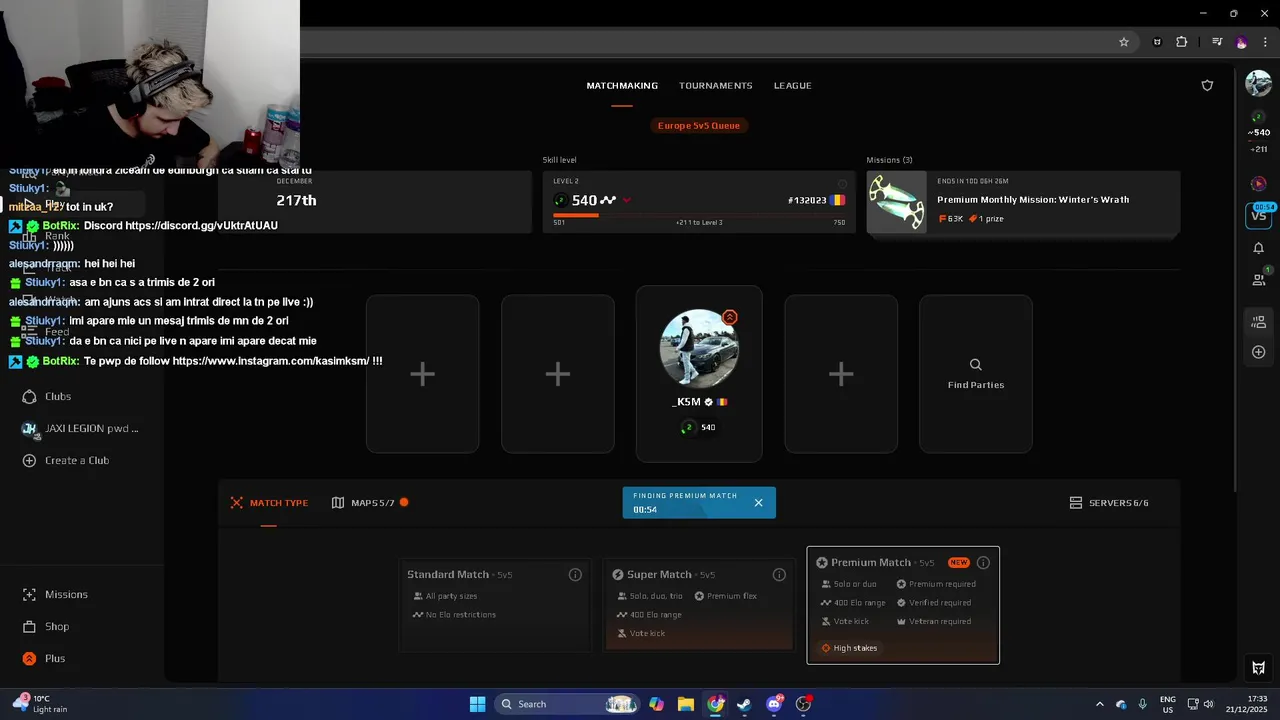Click Create a Club
The image size is (1280, 720).
66,461
